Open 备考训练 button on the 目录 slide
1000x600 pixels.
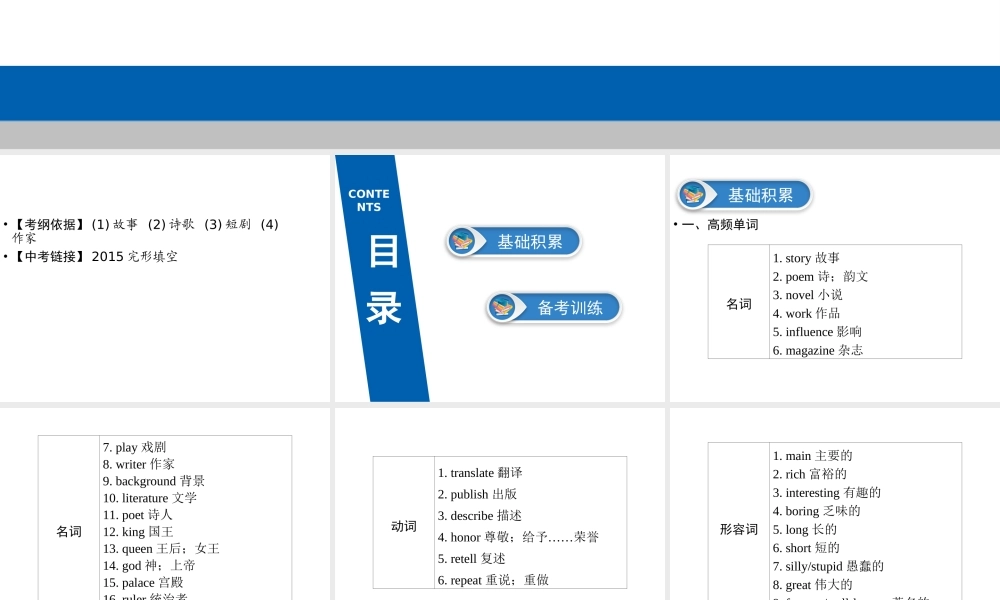(x=554, y=308)
